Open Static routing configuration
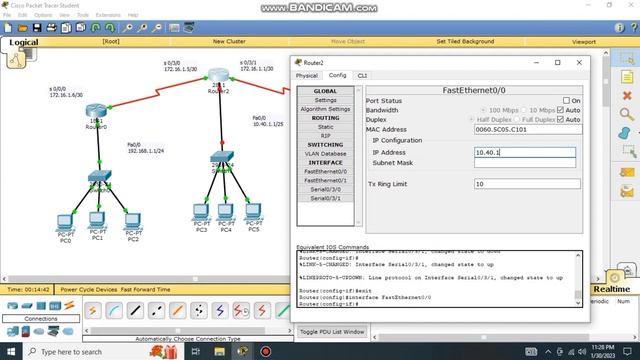The width and height of the screenshot is (640, 360). [325, 127]
